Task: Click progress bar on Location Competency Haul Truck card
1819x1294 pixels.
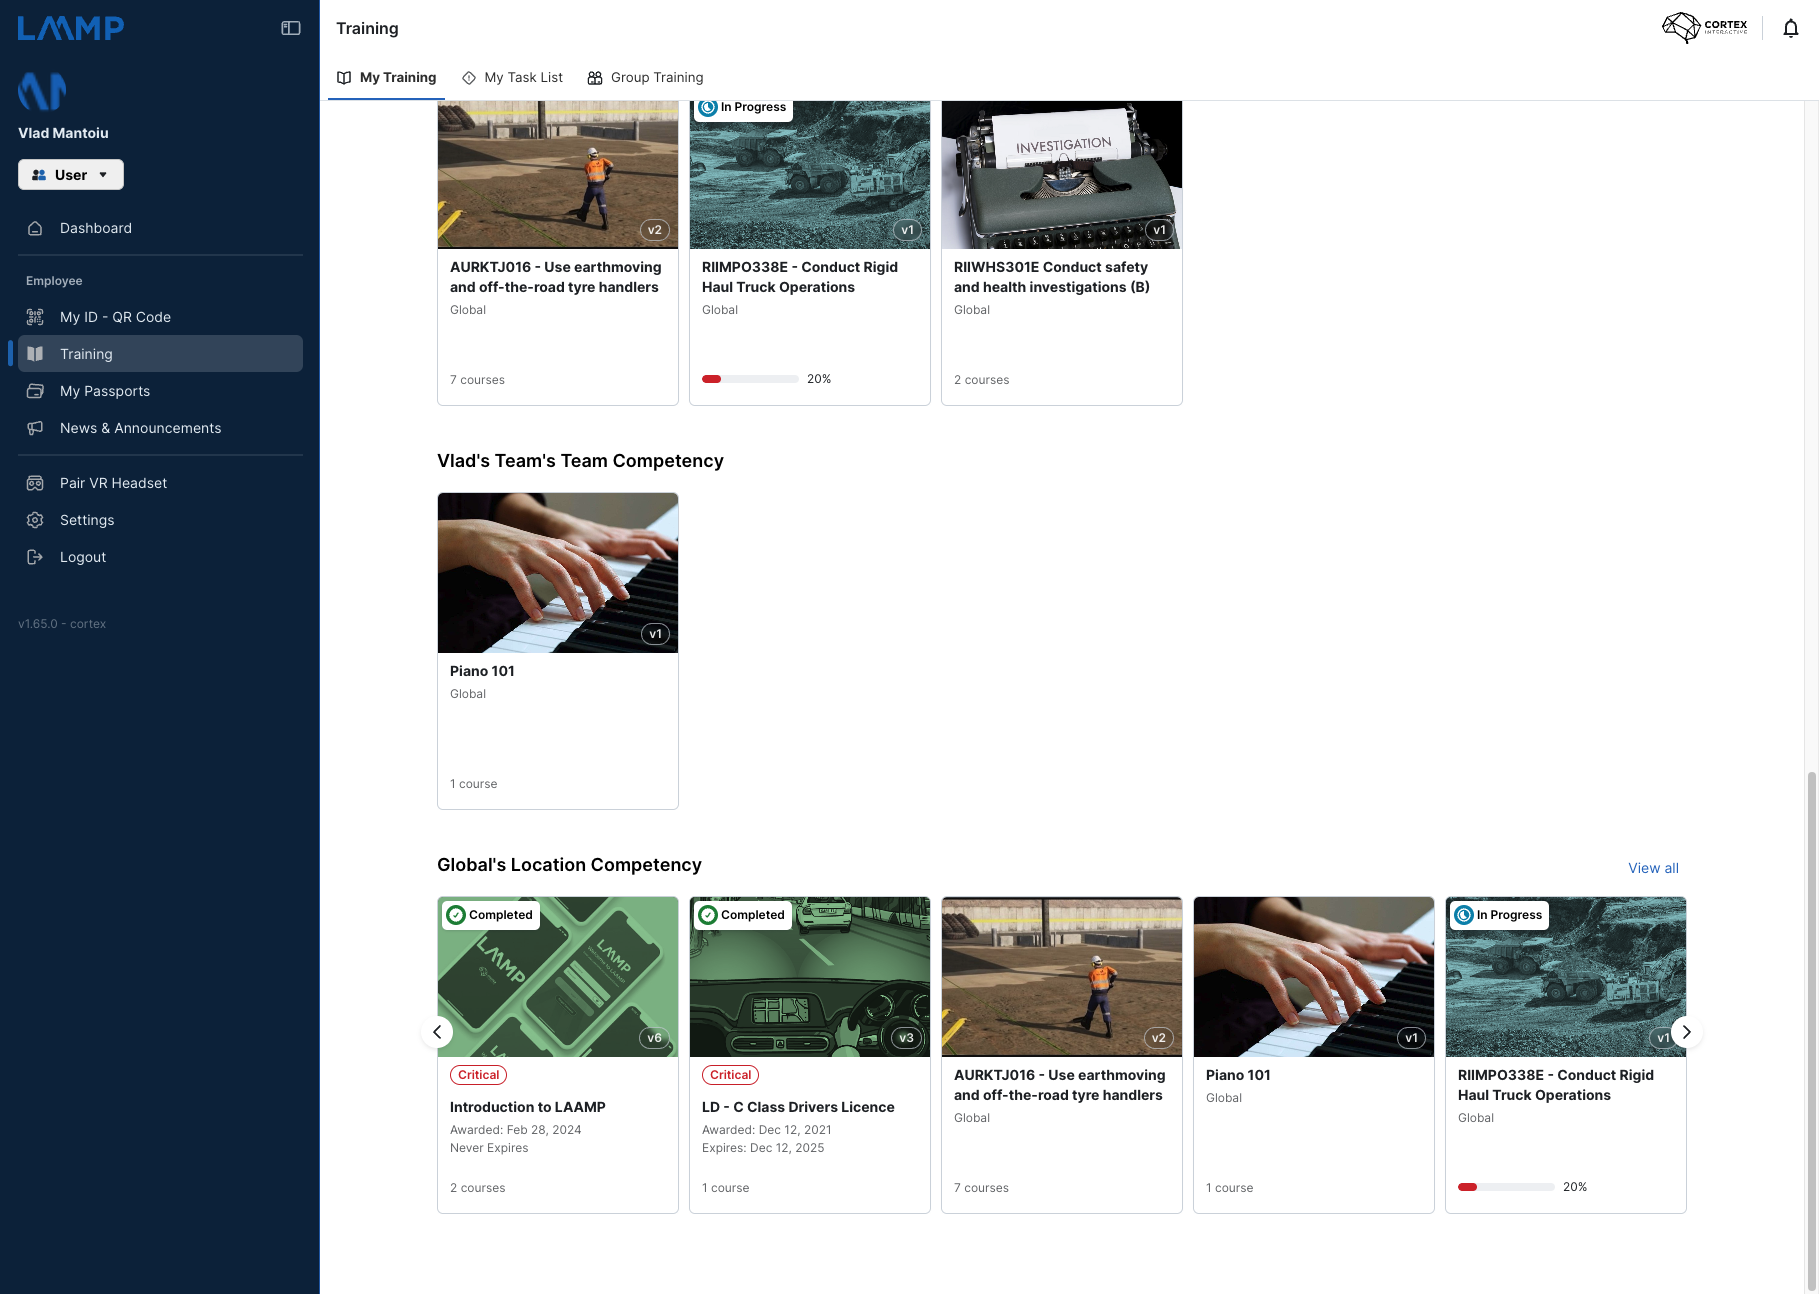Action: [1506, 1187]
